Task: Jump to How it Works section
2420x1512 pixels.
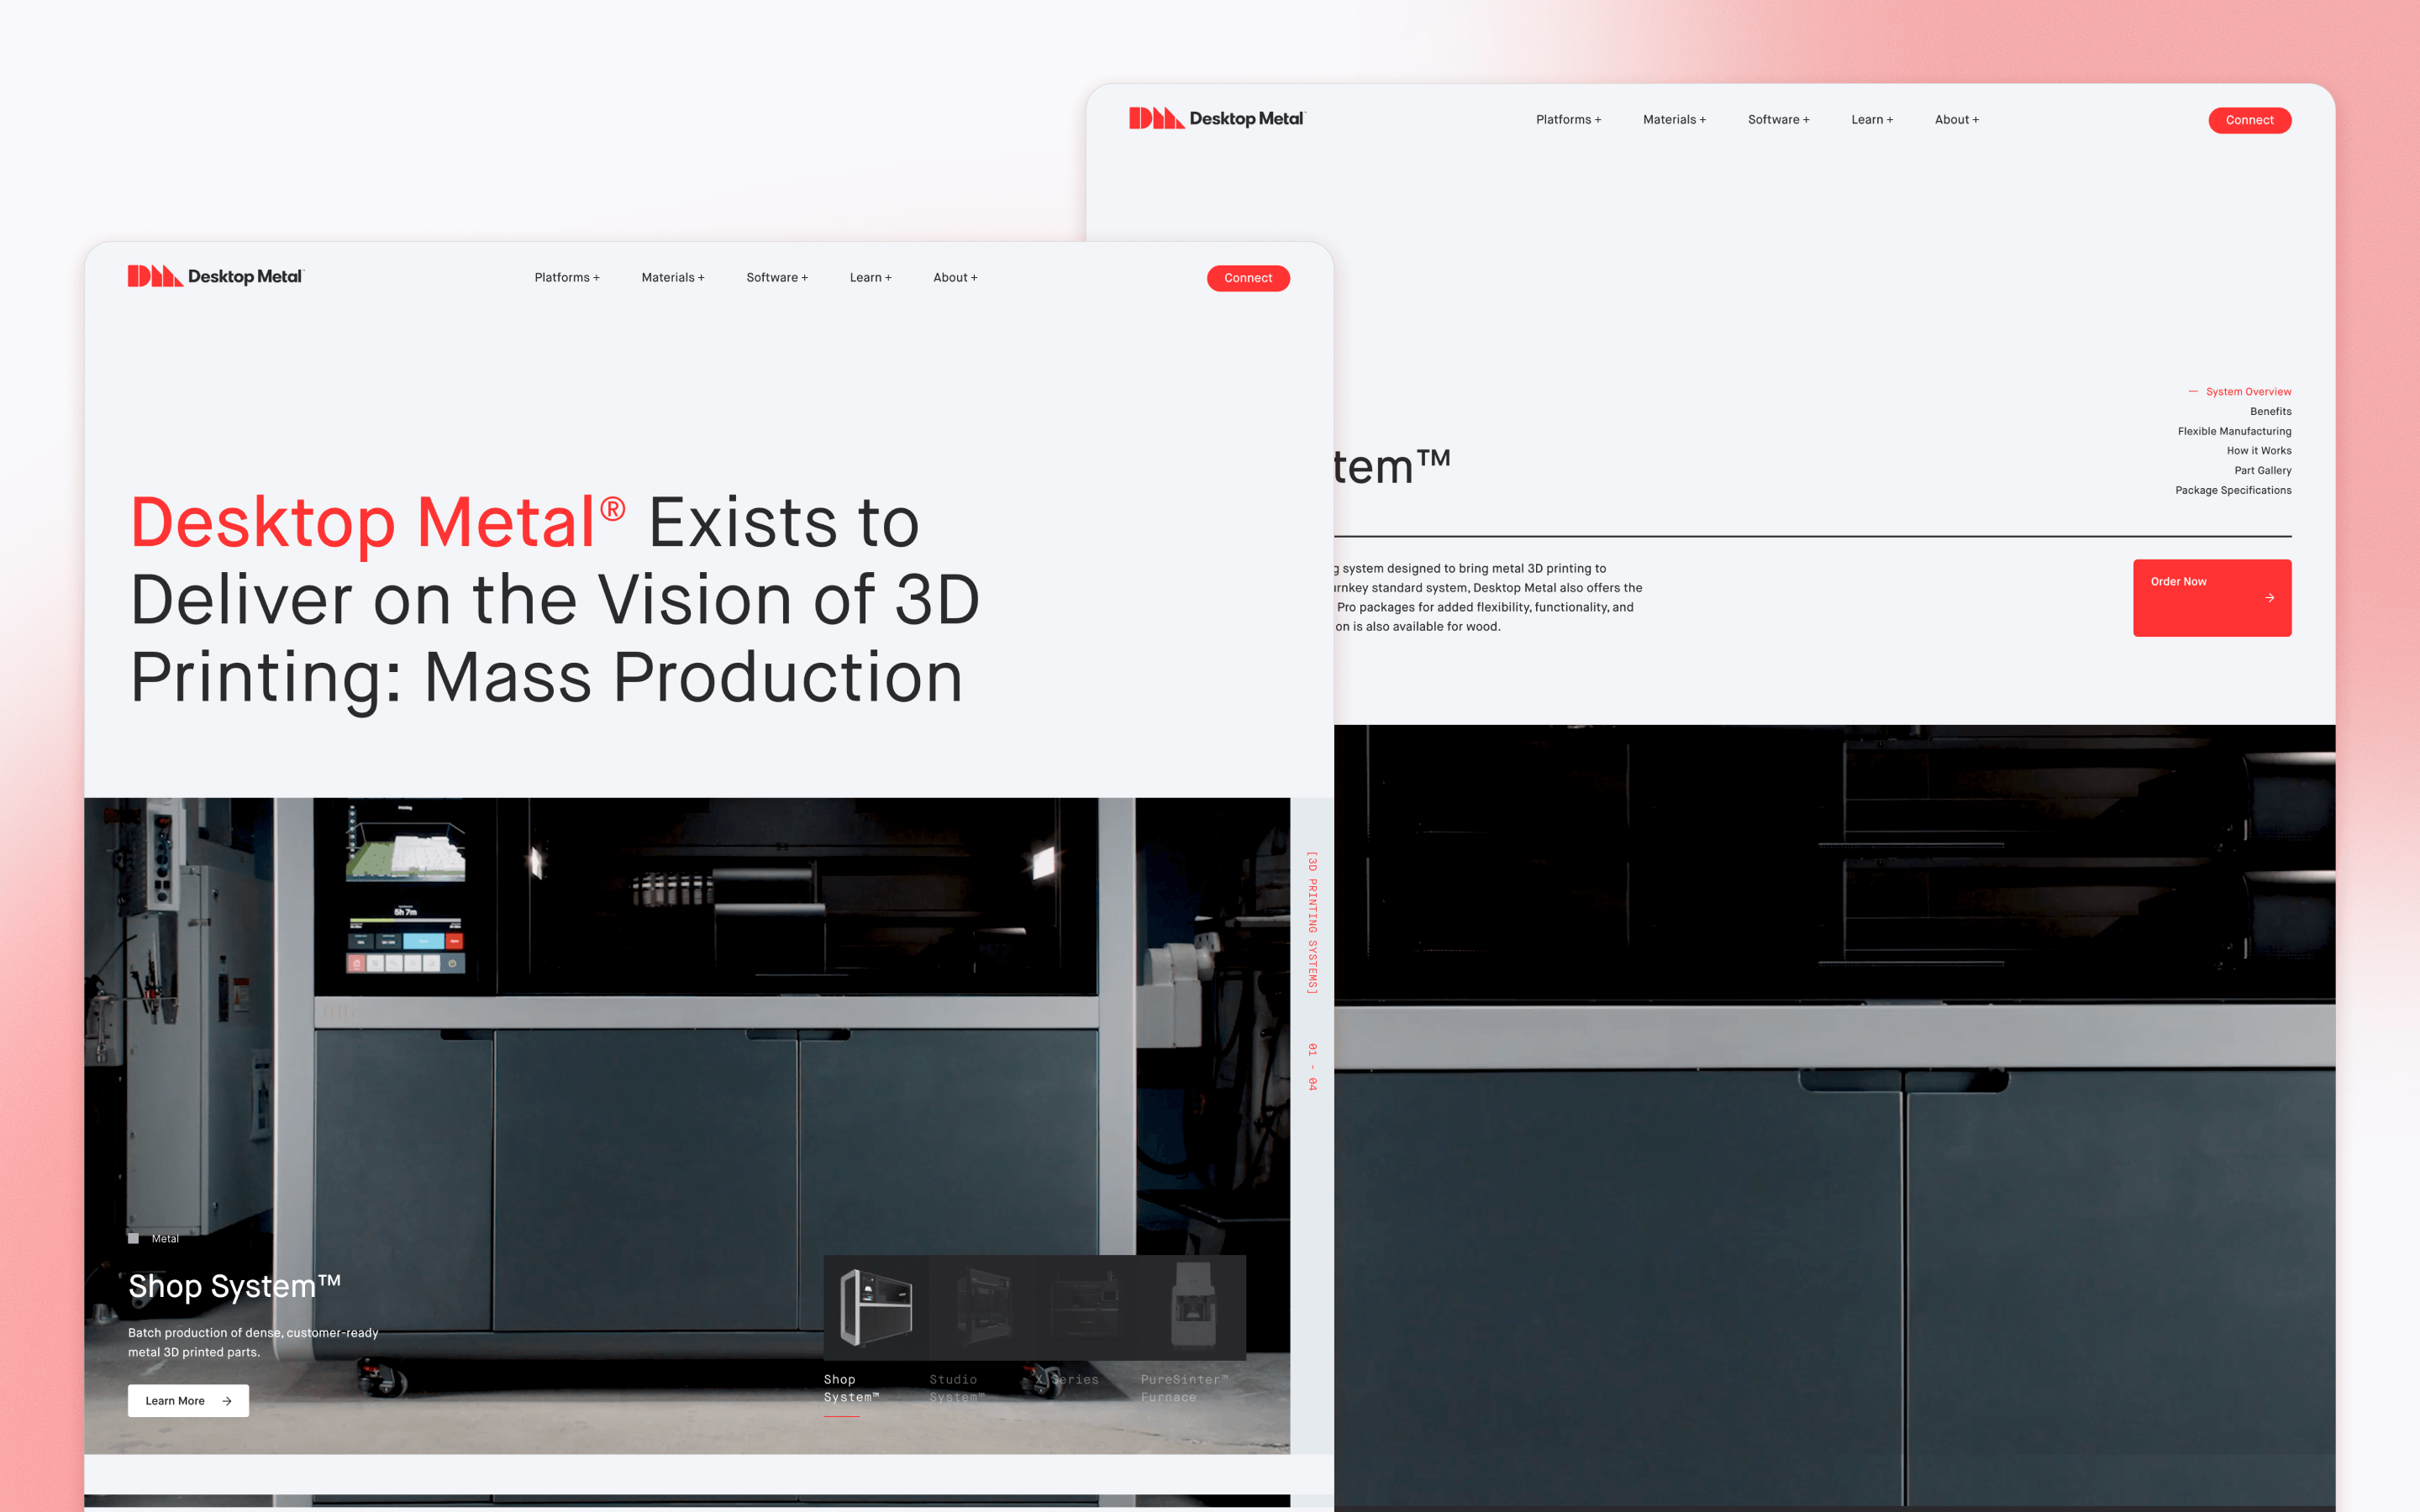Action: [x=2259, y=451]
